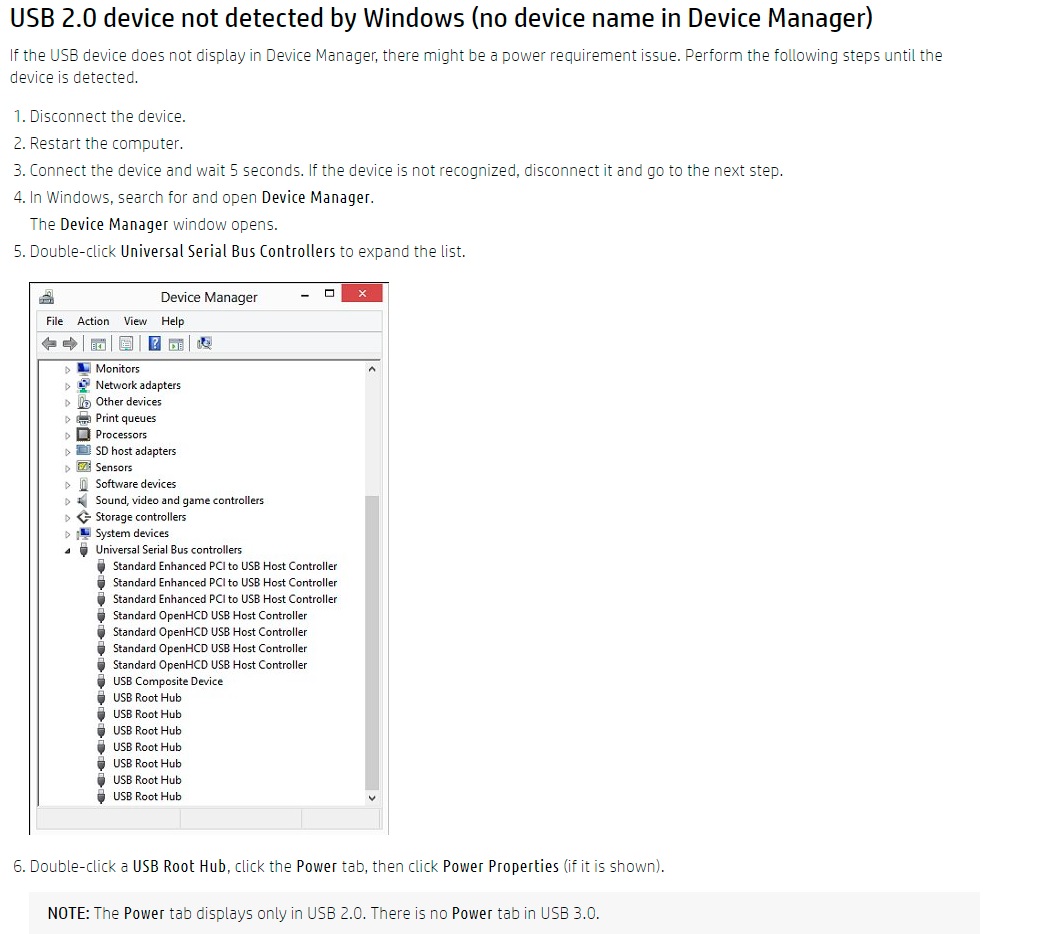
Task: Expand the System devices node
Action: (67, 535)
